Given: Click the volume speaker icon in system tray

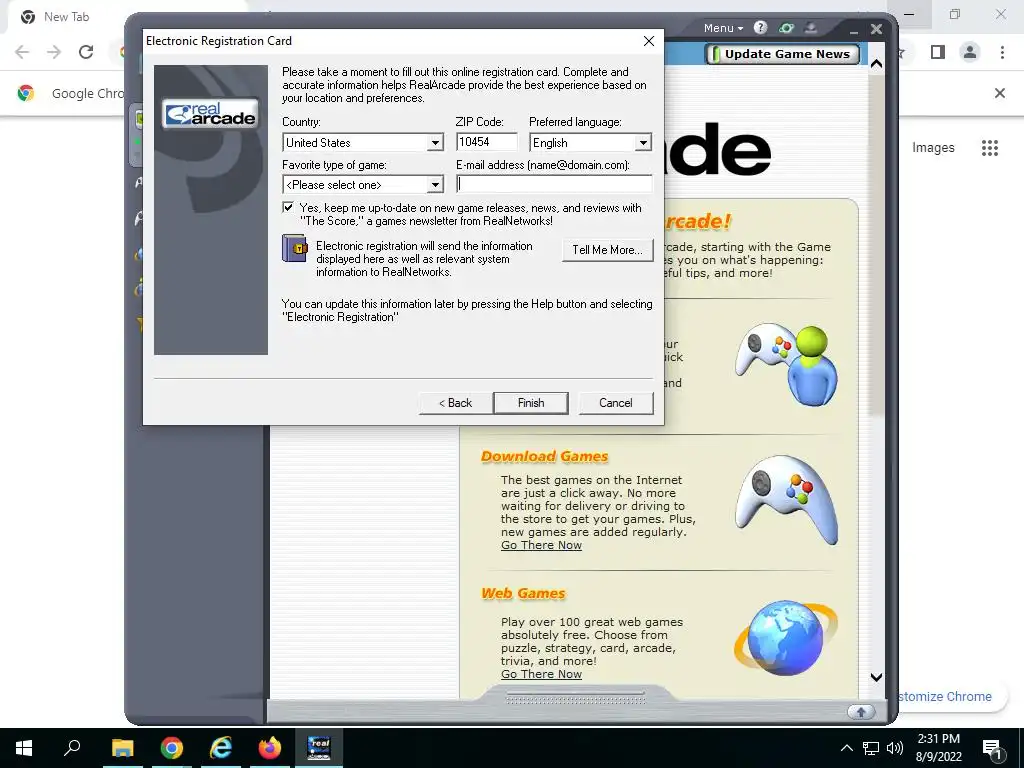Looking at the screenshot, I should [x=895, y=748].
